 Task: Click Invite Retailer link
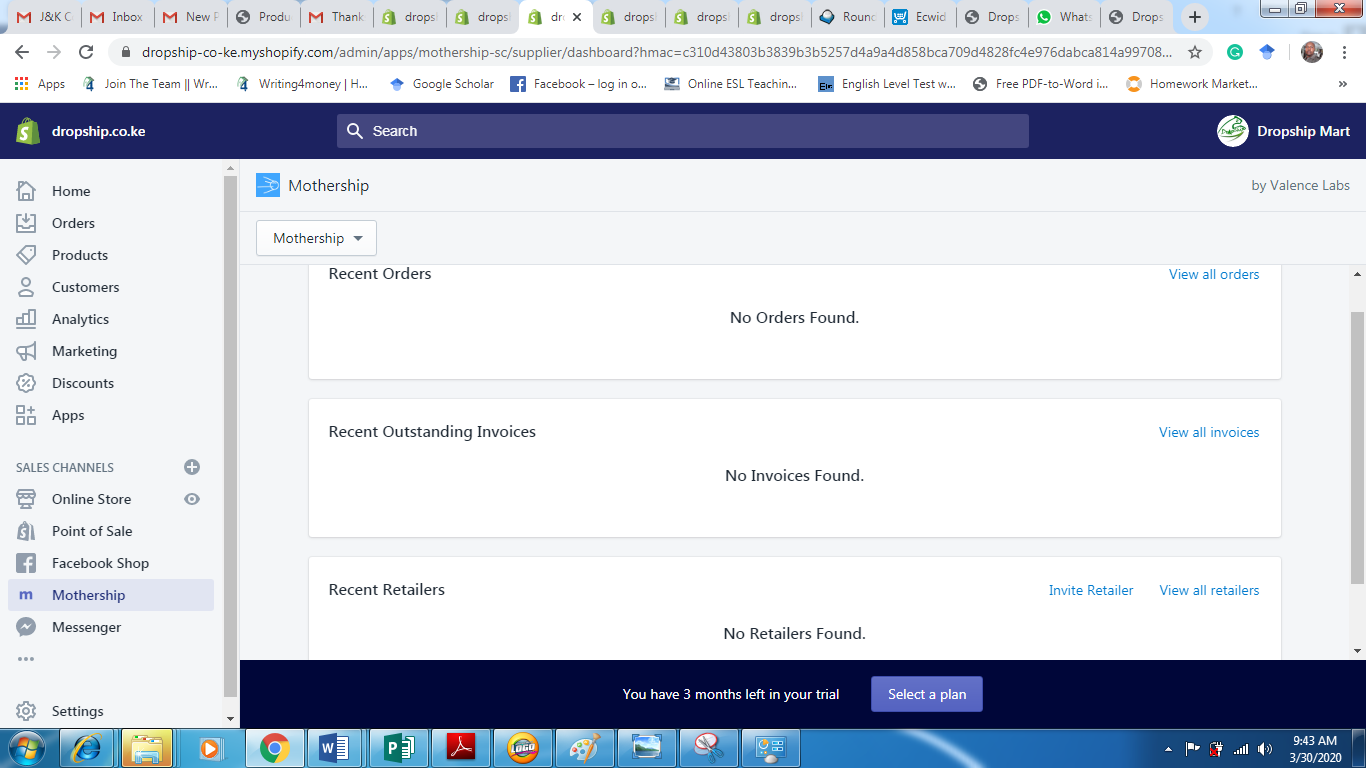(x=1091, y=590)
